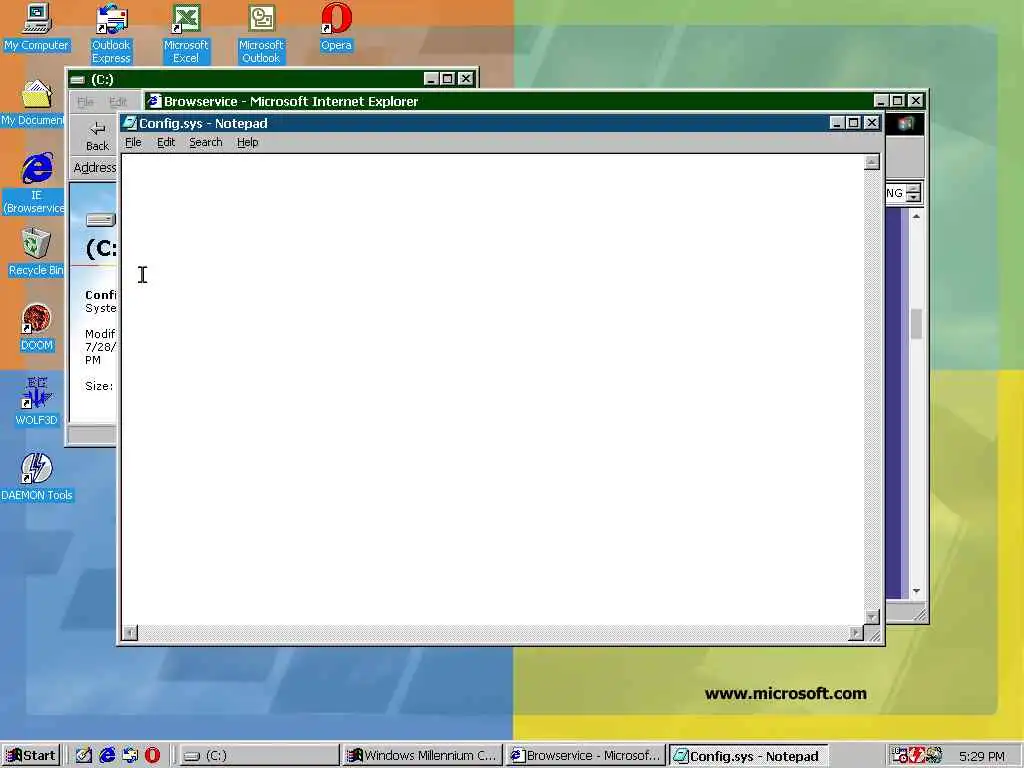Screen dimensions: 1024x768
Task: Click Notepad horizontal scrollbar left arrow
Action: click(130, 633)
